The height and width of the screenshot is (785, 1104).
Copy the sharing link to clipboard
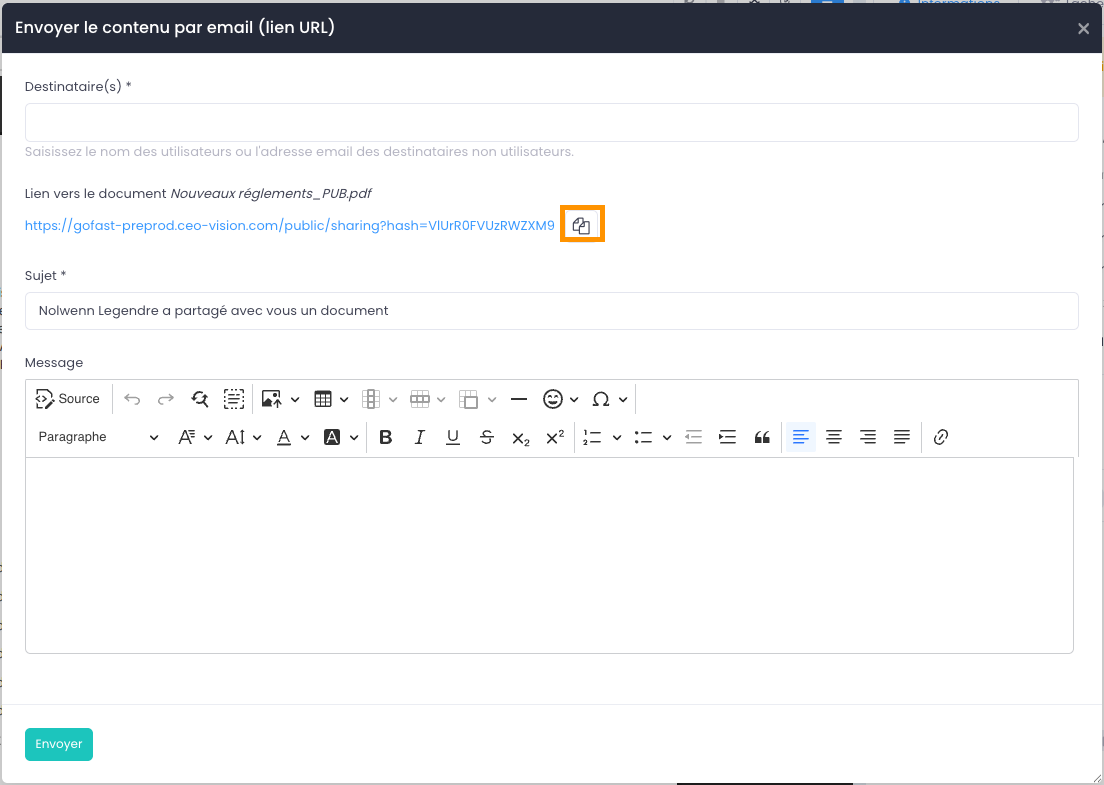pos(581,226)
